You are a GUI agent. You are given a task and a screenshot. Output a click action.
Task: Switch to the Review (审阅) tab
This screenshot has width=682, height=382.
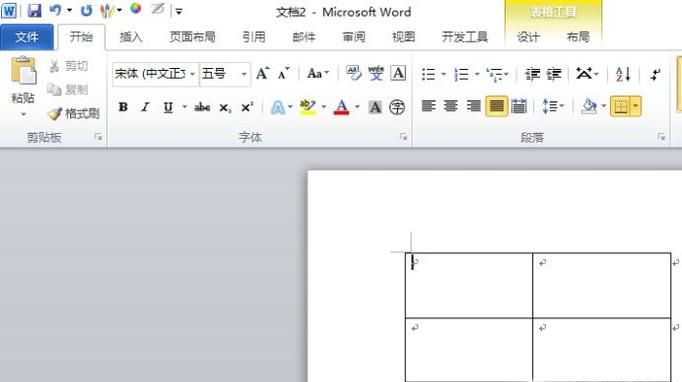354,37
